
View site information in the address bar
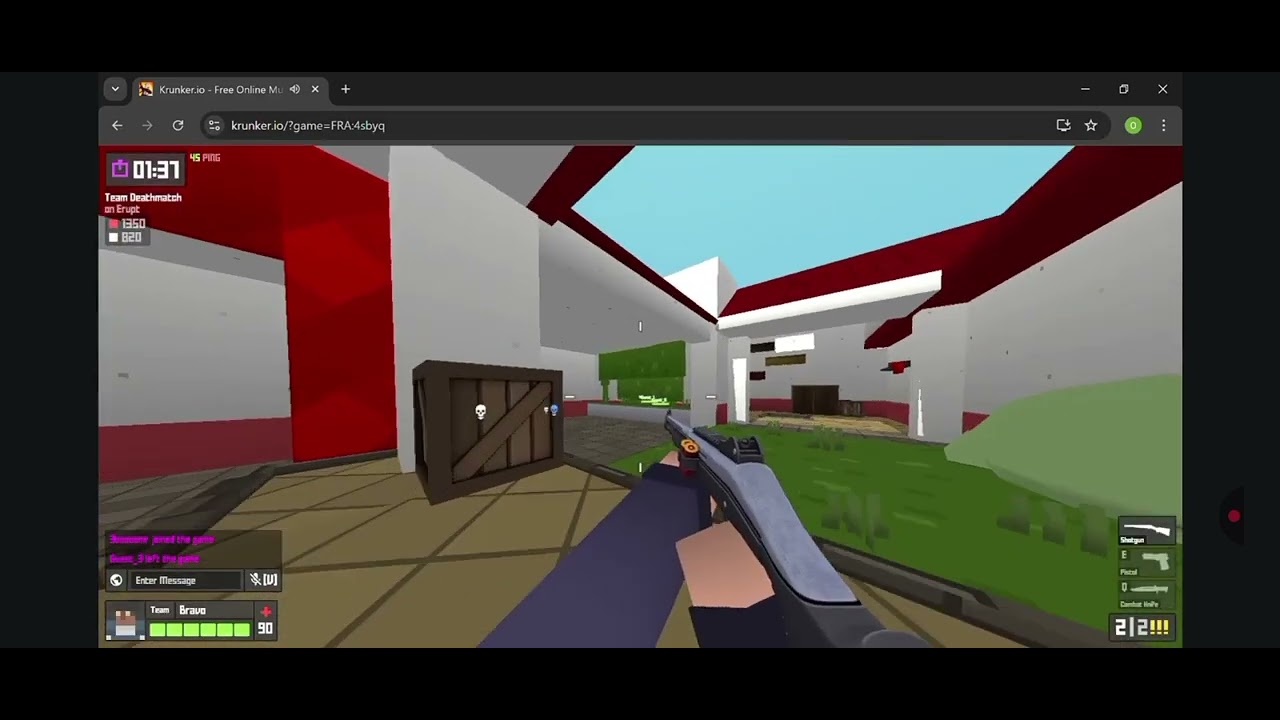214,125
